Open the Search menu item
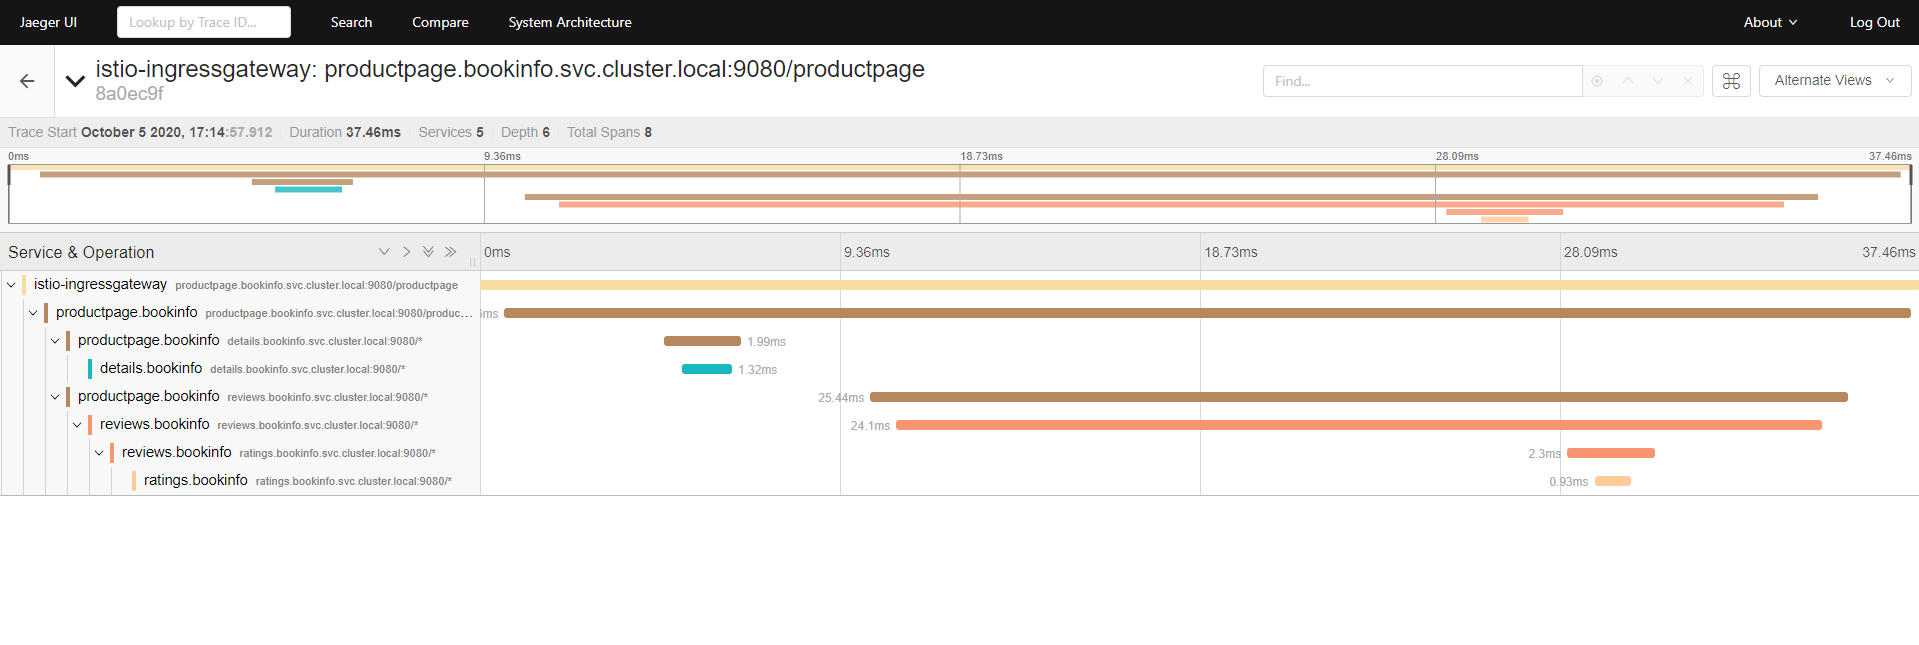The width and height of the screenshot is (1919, 645). coord(351,22)
